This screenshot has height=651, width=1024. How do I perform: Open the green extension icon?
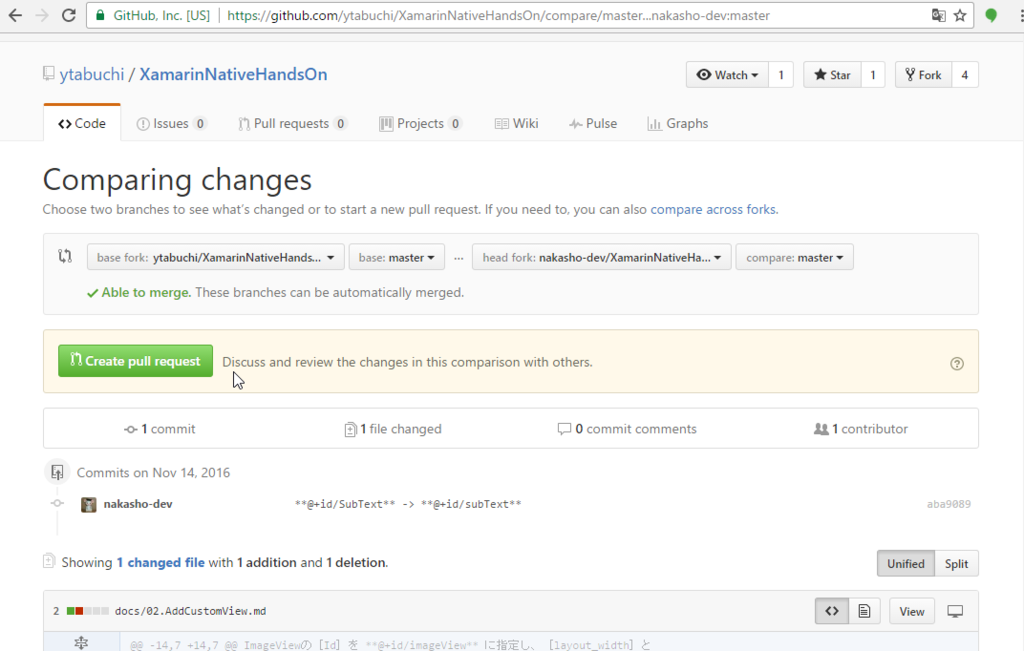pyautogui.click(x=991, y=15)
